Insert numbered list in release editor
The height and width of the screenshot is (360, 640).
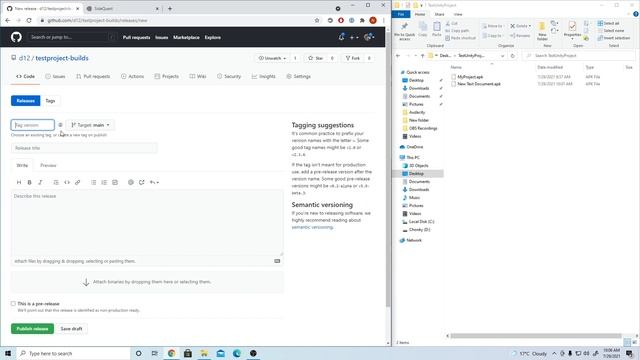104,182
